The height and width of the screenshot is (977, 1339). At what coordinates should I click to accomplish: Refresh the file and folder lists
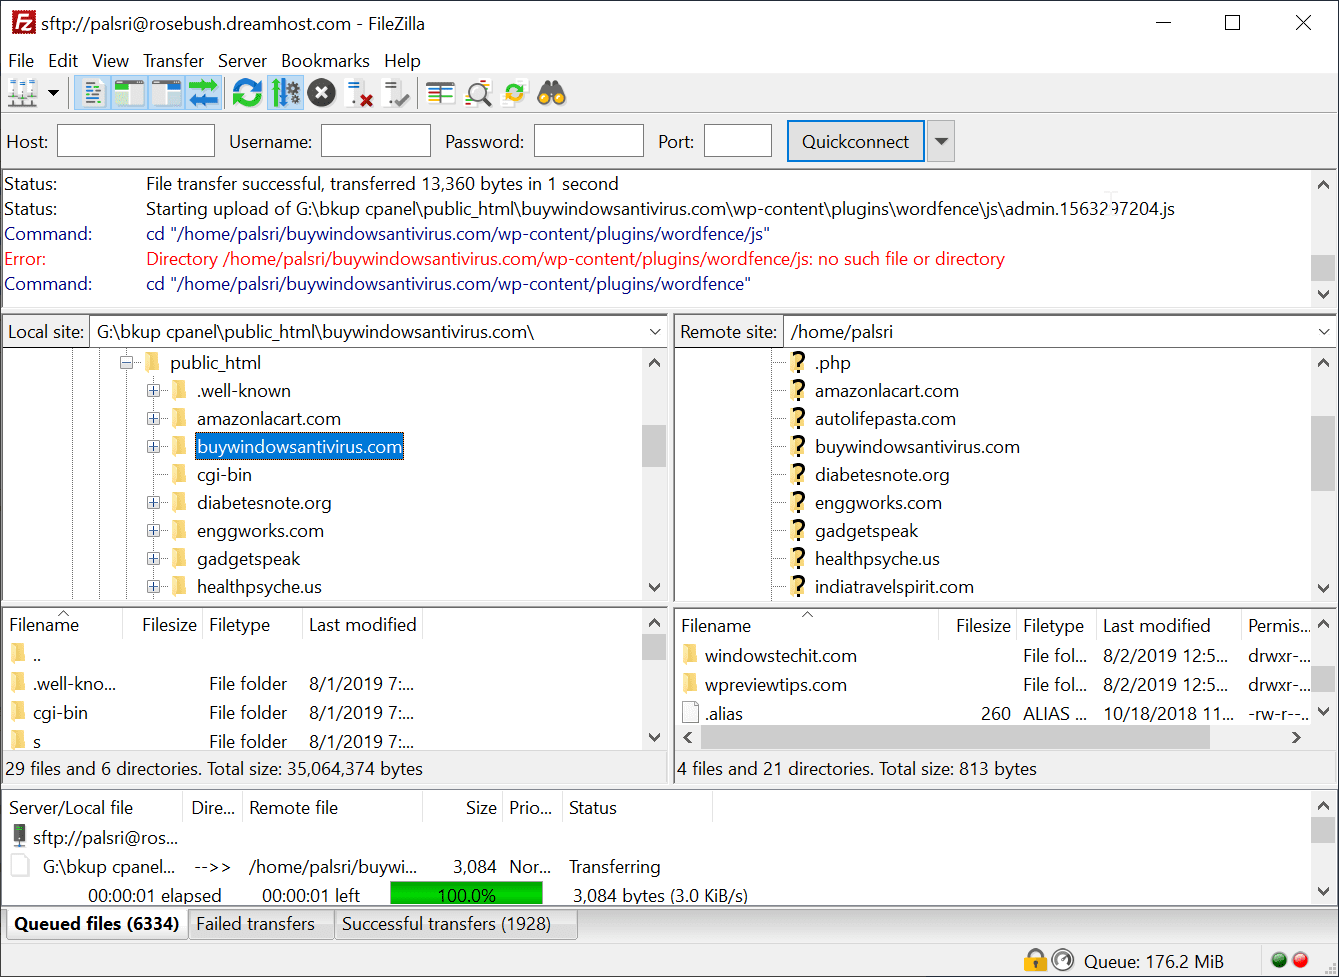pos(246,92)
